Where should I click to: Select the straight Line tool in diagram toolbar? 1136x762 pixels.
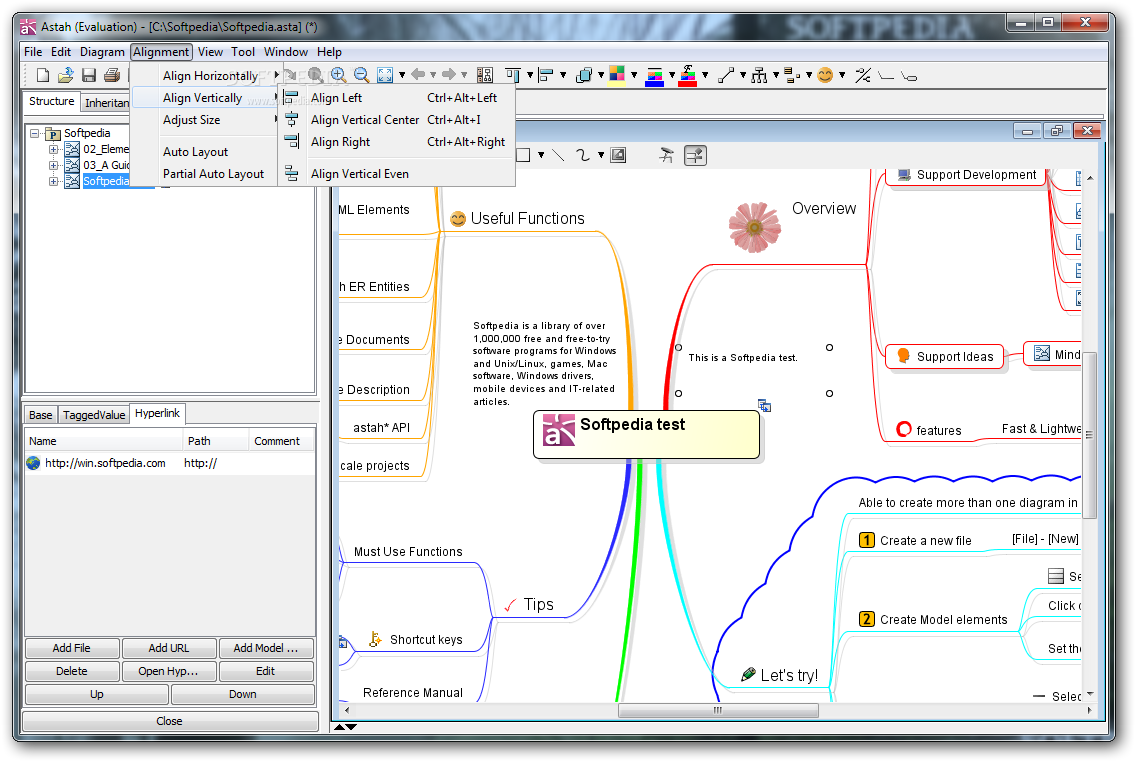[558, 155]
